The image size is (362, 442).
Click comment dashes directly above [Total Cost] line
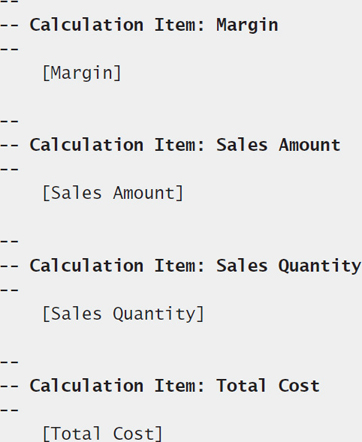(x=9, y=410)
